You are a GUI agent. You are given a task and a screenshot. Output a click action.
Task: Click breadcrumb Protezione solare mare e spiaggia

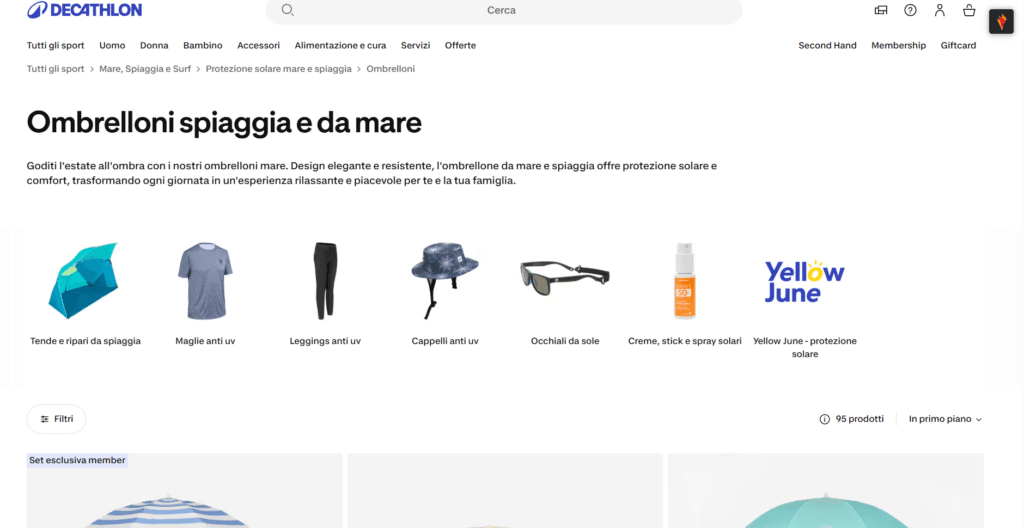[278, 69]
